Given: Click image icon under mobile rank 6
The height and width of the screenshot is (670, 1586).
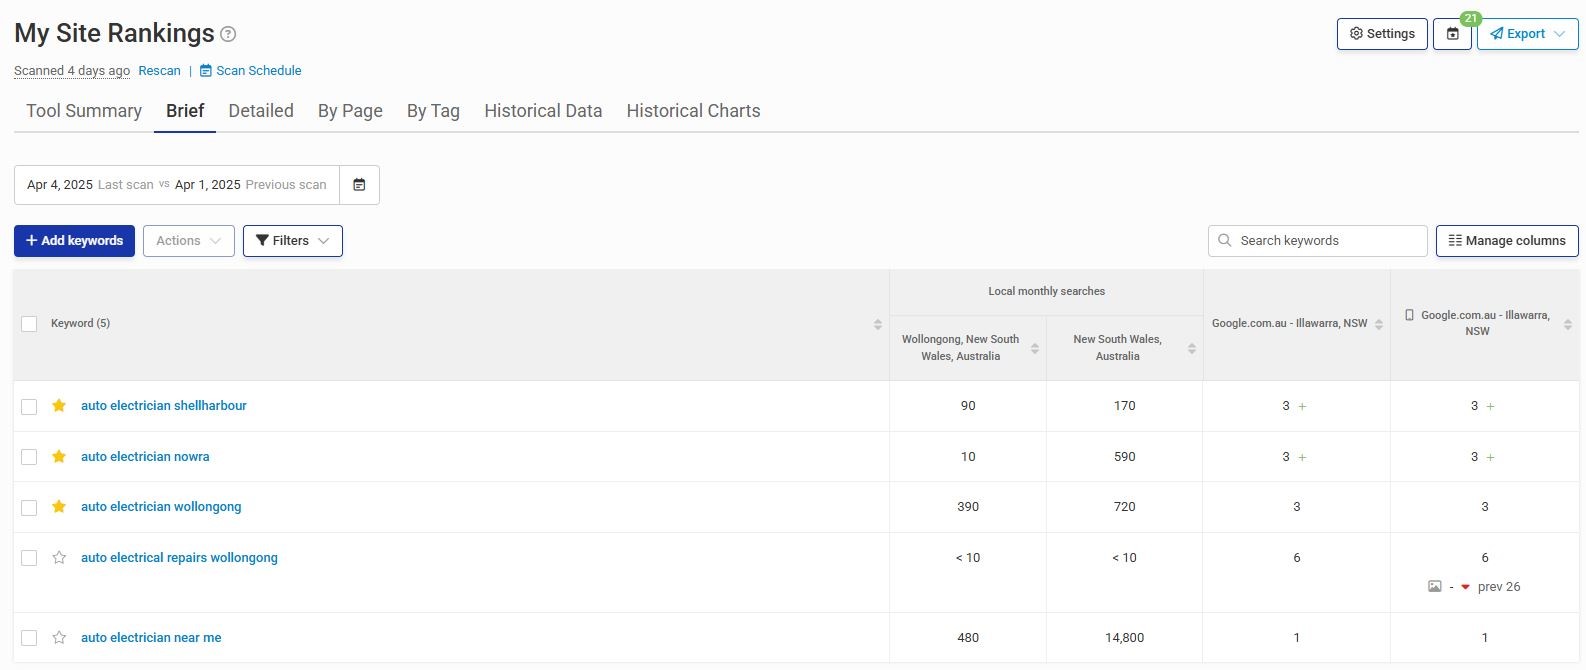Looking at the screenshot, I should 1434,587.
